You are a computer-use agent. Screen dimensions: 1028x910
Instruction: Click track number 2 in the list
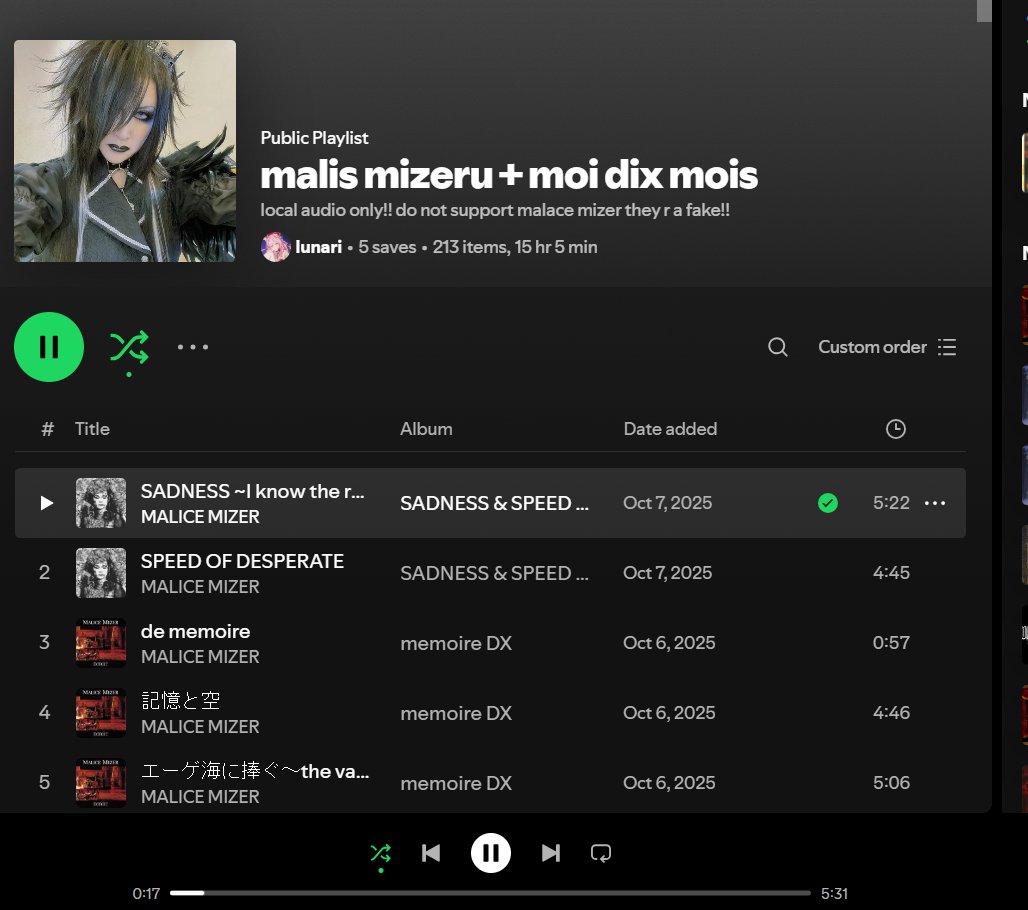44,573
